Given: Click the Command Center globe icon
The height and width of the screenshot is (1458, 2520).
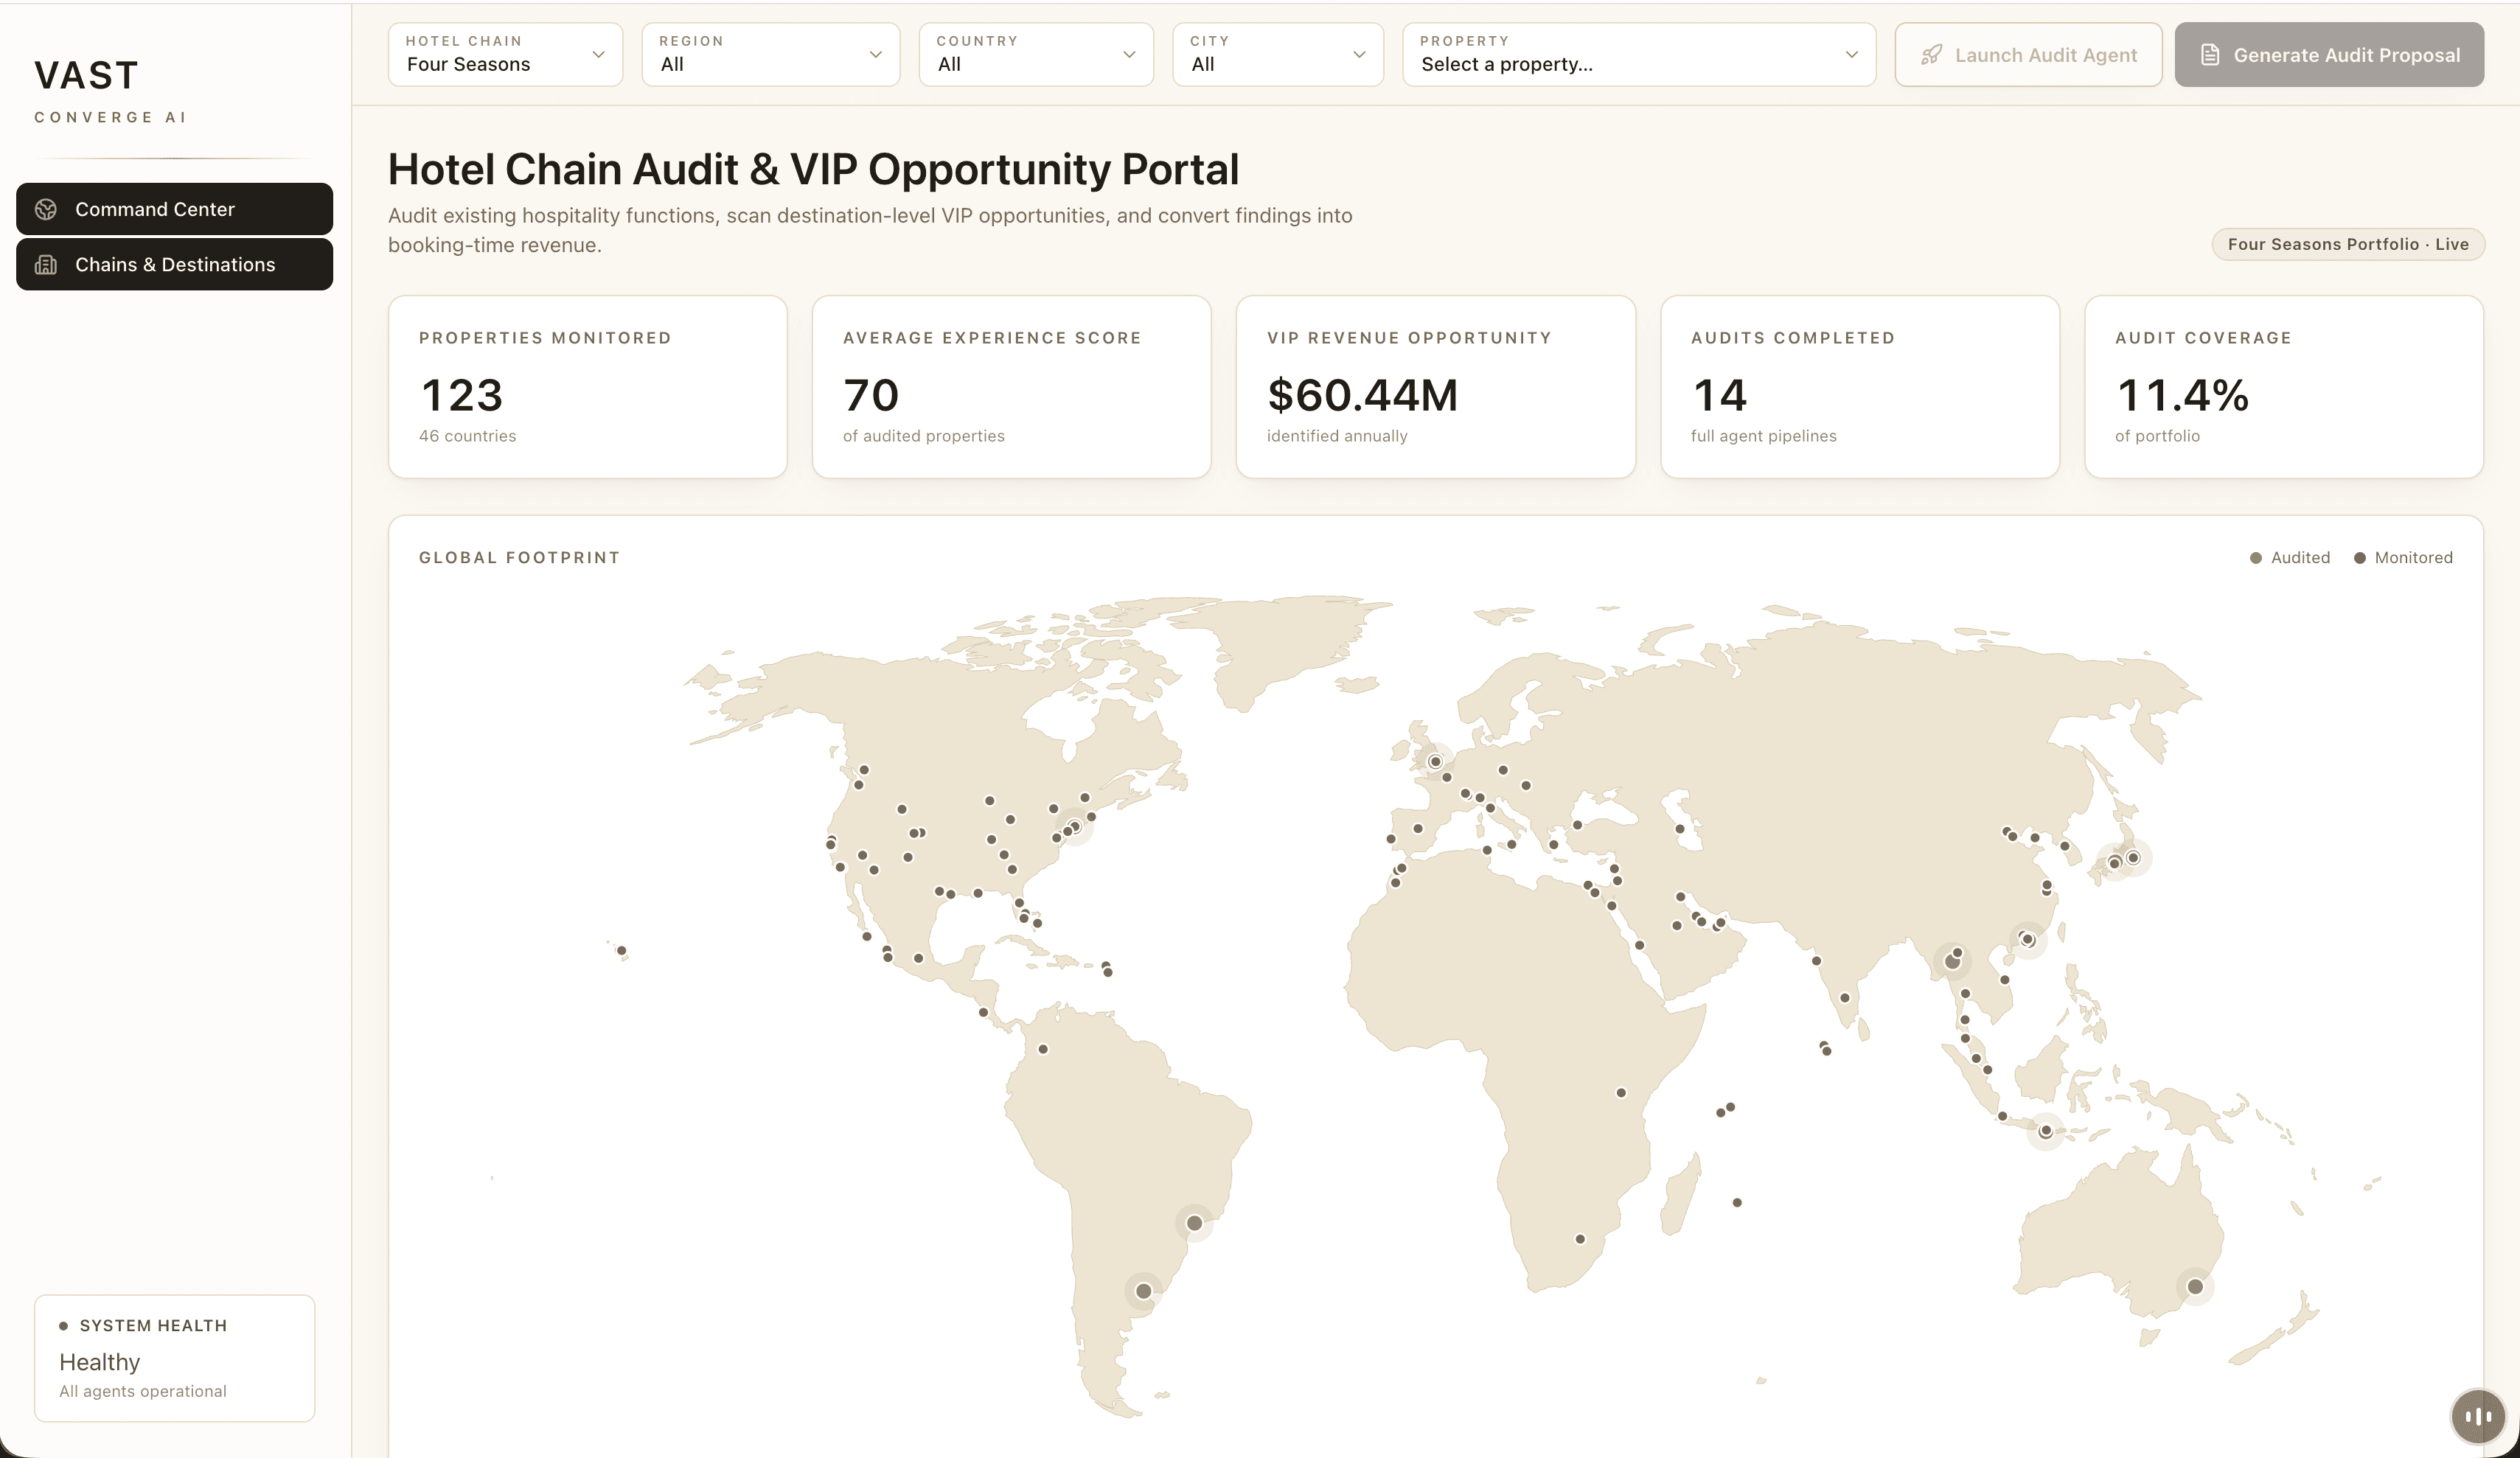Looking at the screenshot, I should (46, 209).
